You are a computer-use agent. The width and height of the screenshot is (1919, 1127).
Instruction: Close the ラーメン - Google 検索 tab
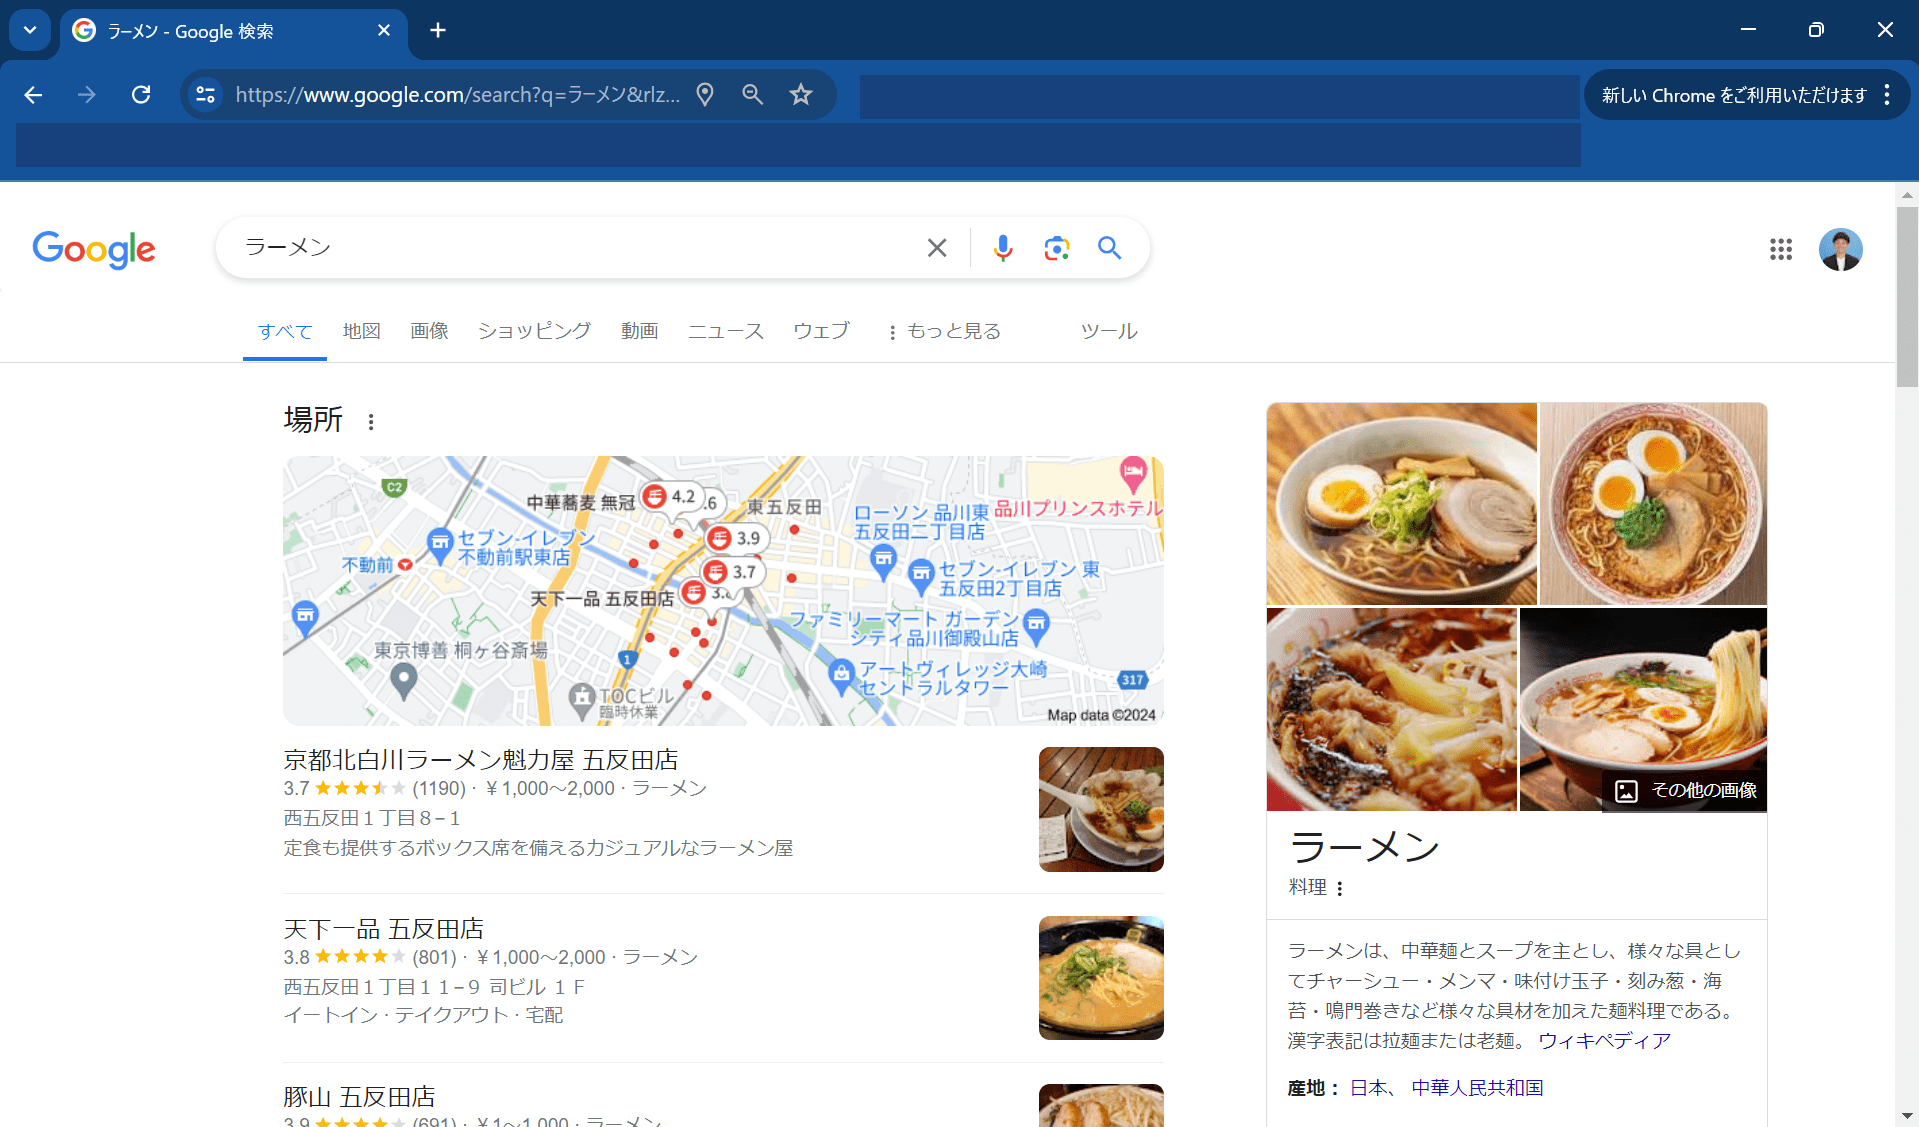coord(384,31)
